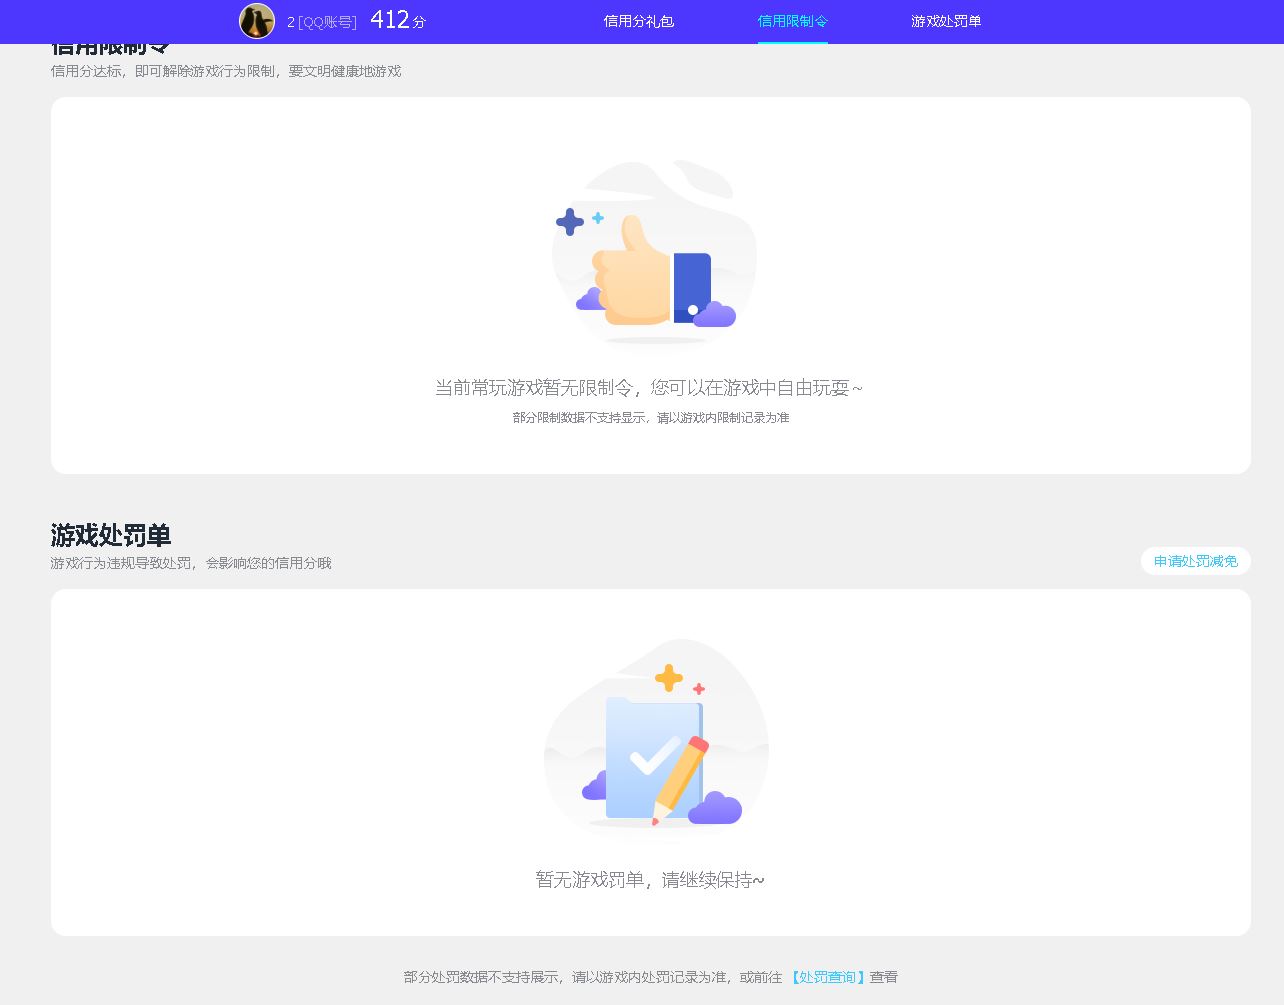This screenshot has height=1005, width=1284.
Task: Click the user avatar in the top bar
Action: [257, 21]
